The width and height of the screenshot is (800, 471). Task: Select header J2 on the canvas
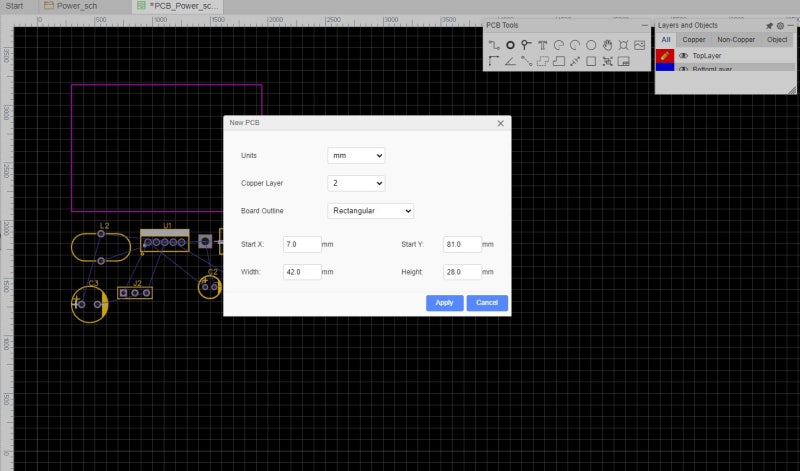click(135, 293)
